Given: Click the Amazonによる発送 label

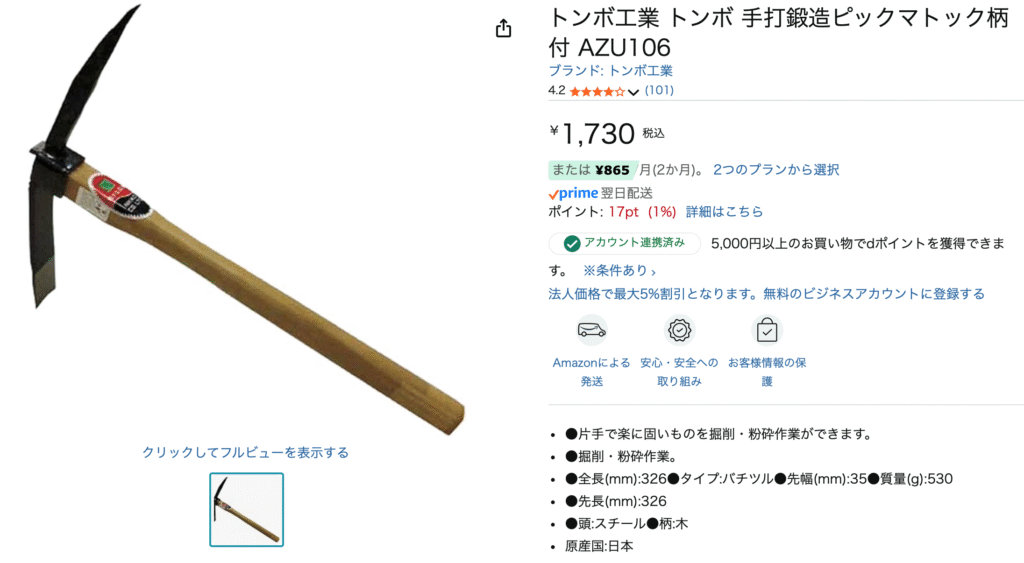Looking at the screenshot, I should (x=592, y=372).
